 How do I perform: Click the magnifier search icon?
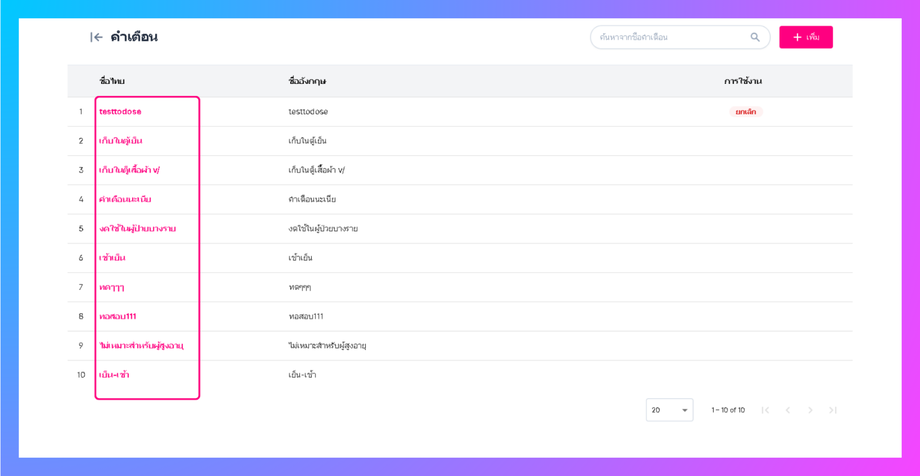[x=755, y=37]
